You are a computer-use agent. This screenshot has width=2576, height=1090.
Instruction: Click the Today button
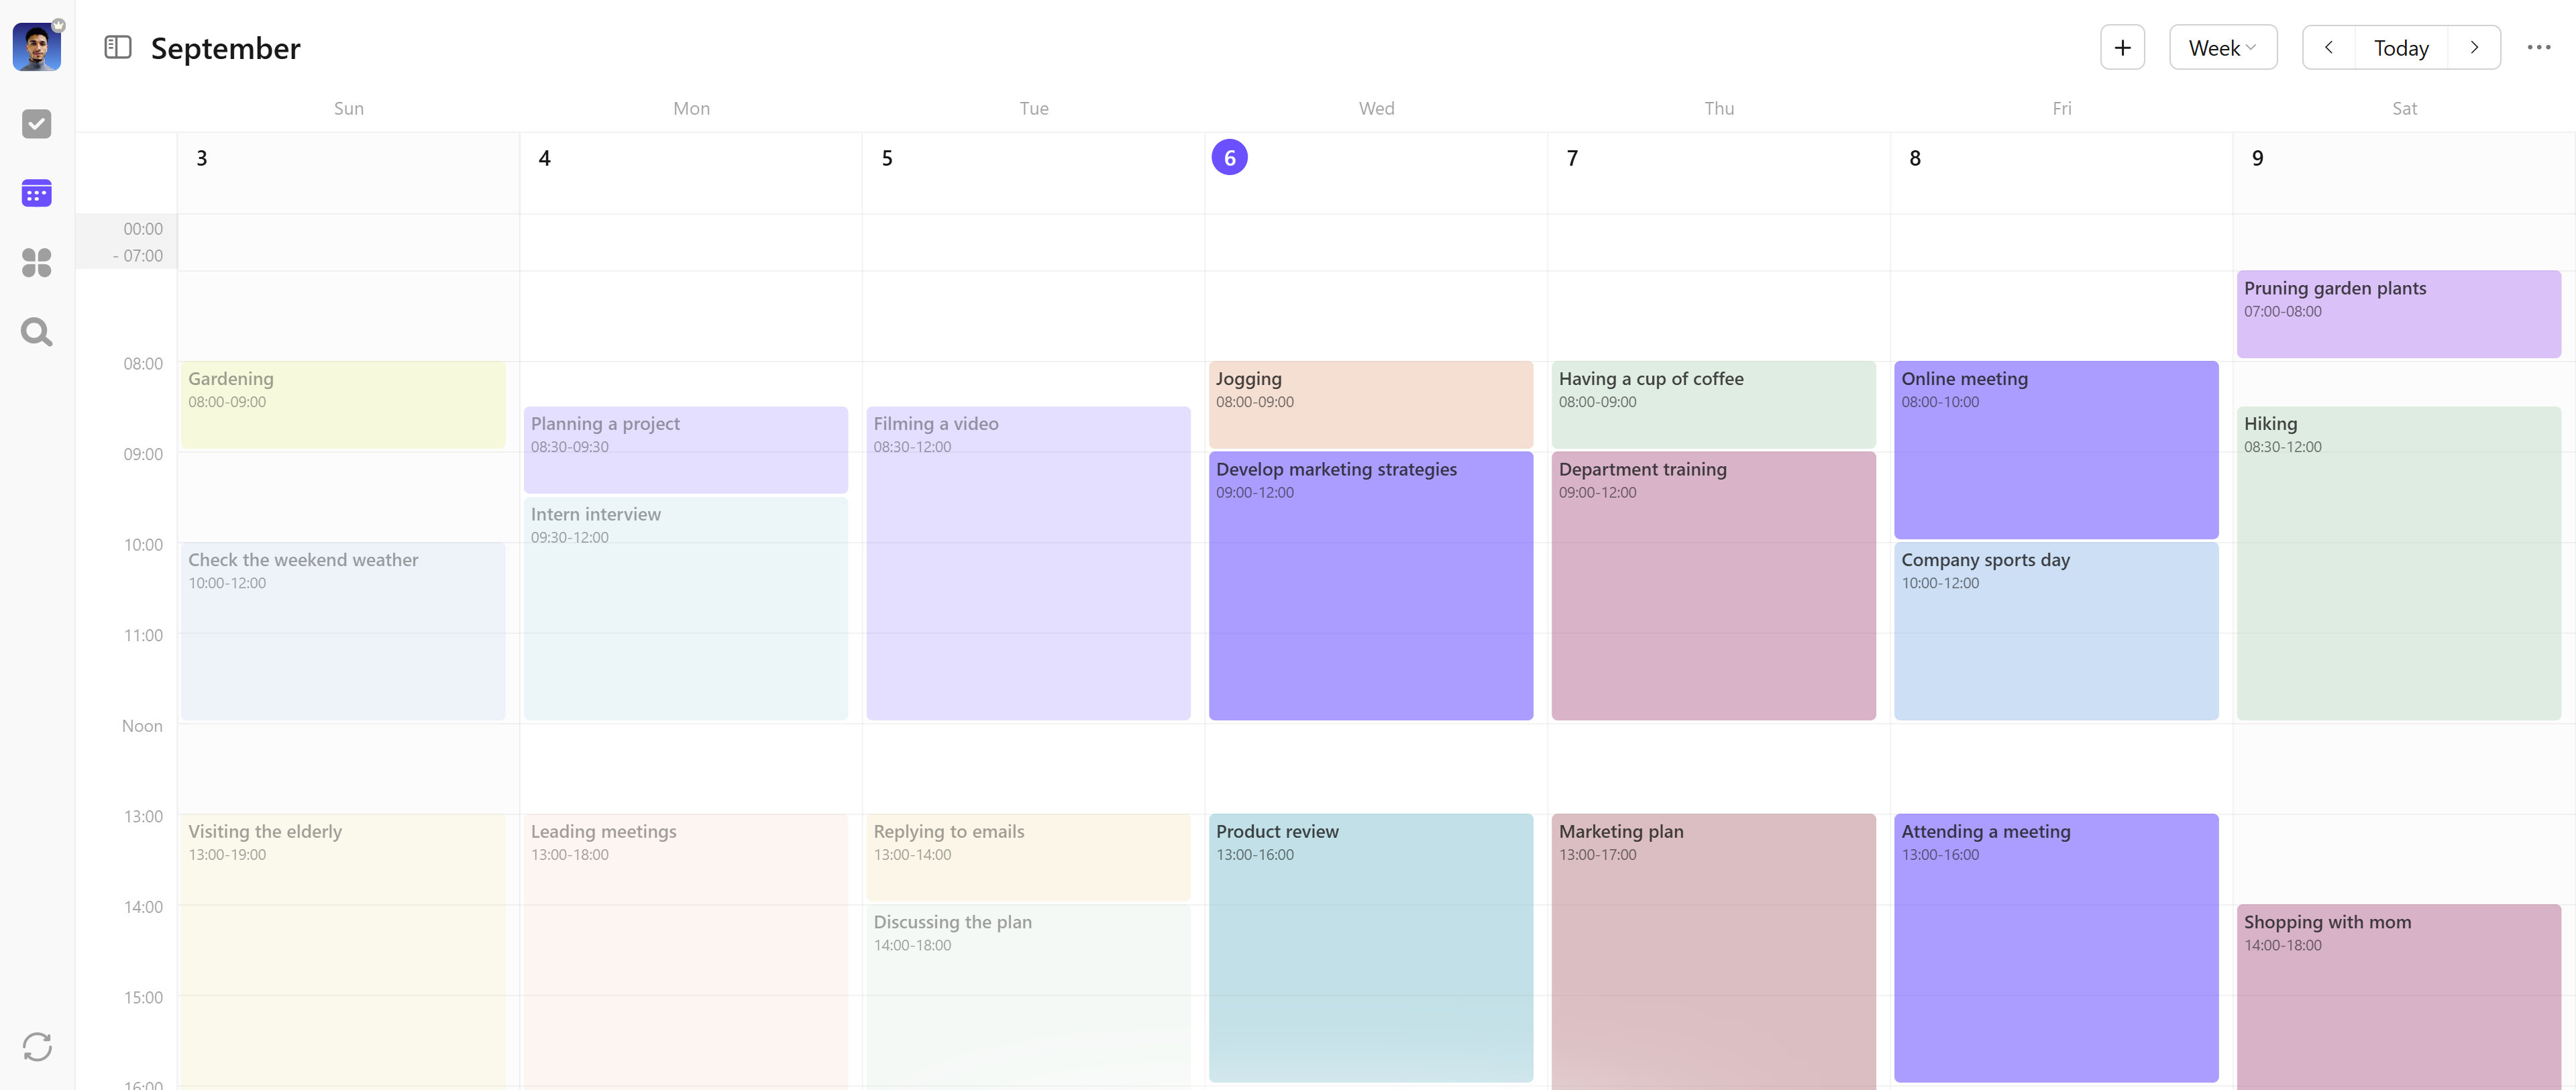2400,48
